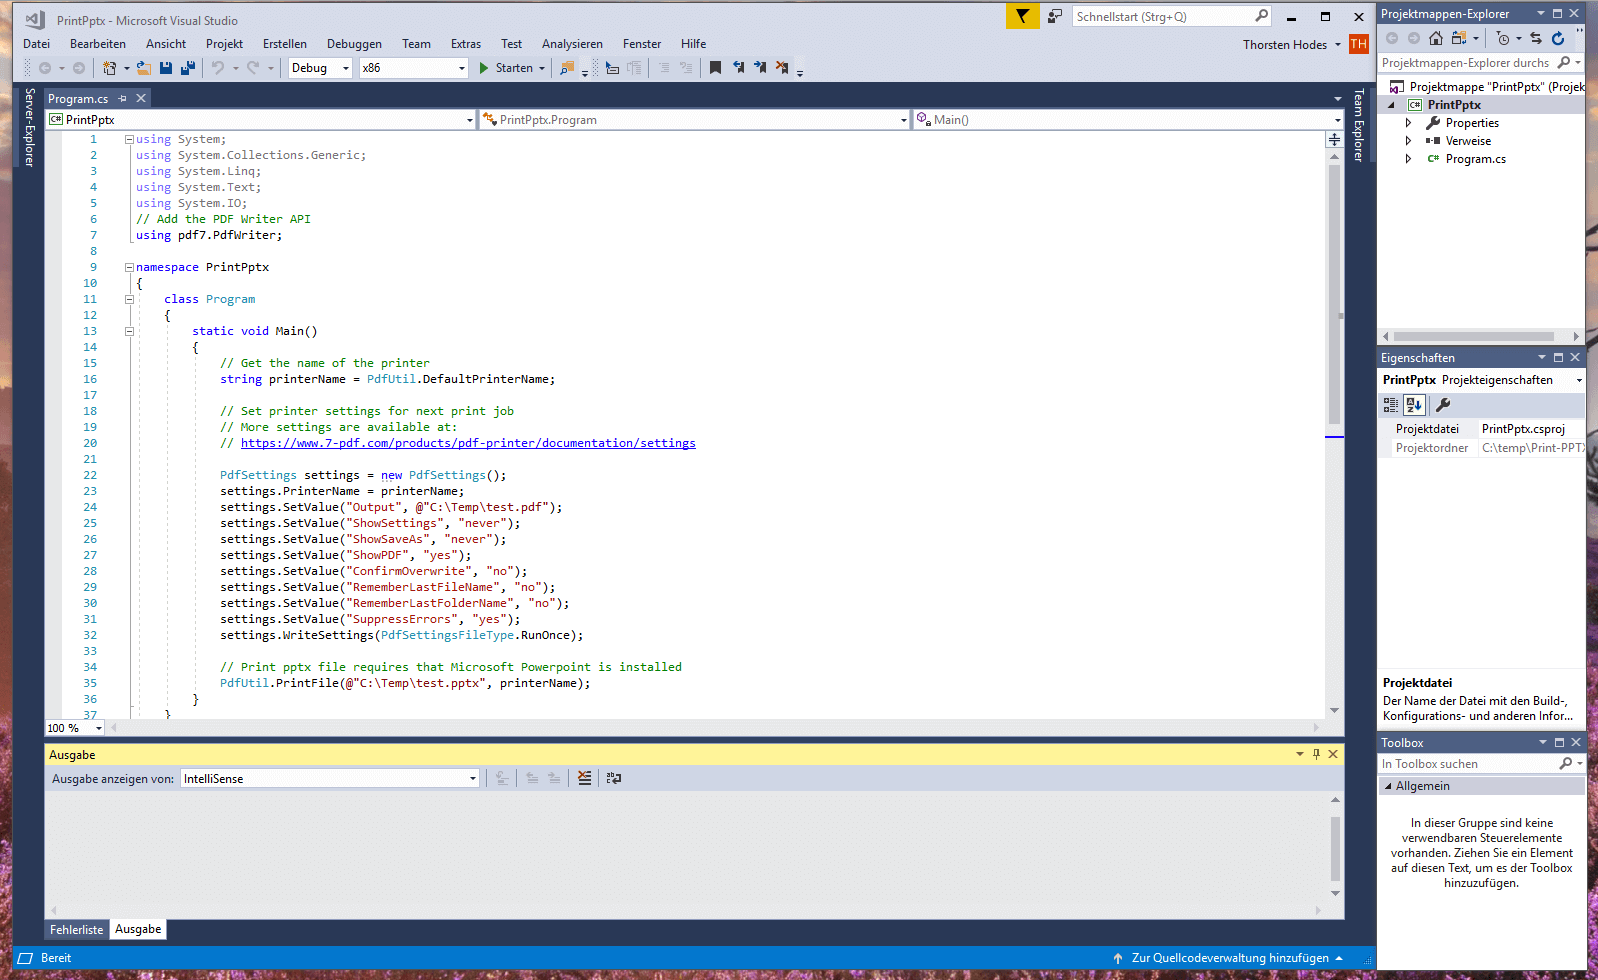Clear all bookmarks icon in toolbar
The width and height of the screenshot is (1598, 980).
click(x=782, y=68)
